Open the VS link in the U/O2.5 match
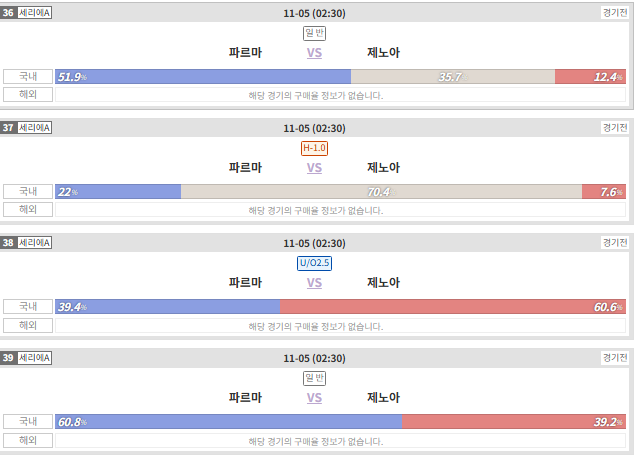 314,283
